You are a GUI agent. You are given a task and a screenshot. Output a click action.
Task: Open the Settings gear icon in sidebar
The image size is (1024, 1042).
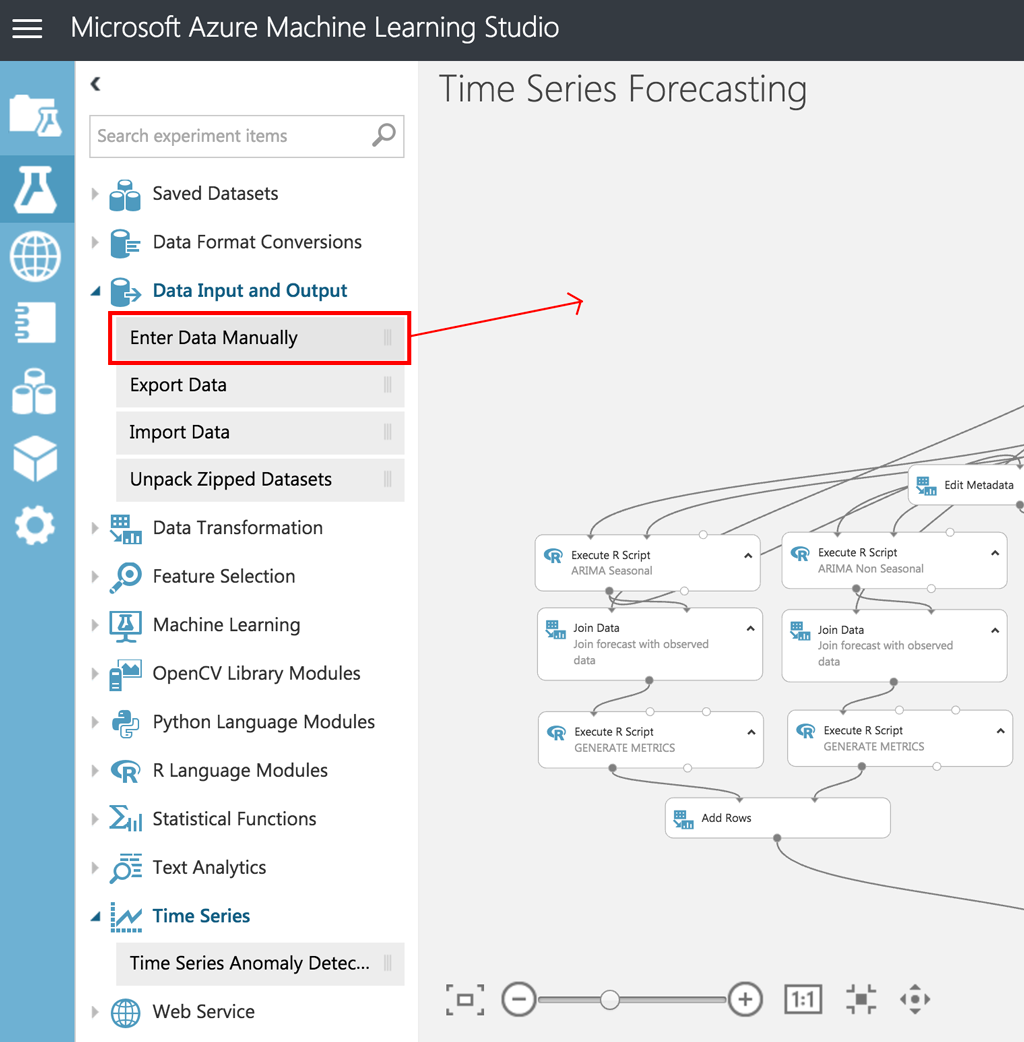(x=35, y=525)
